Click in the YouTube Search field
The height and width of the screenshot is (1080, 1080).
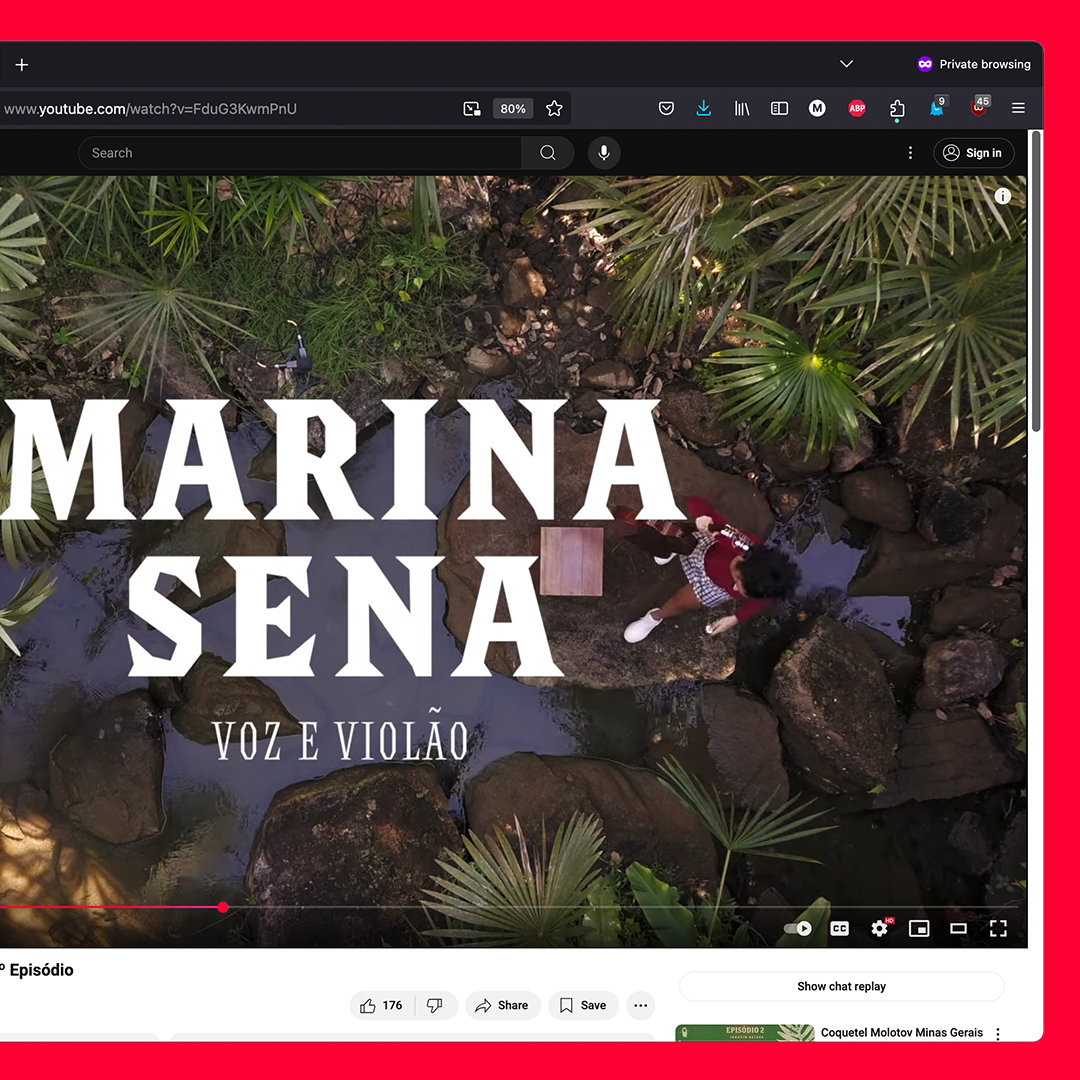point(300,153)
